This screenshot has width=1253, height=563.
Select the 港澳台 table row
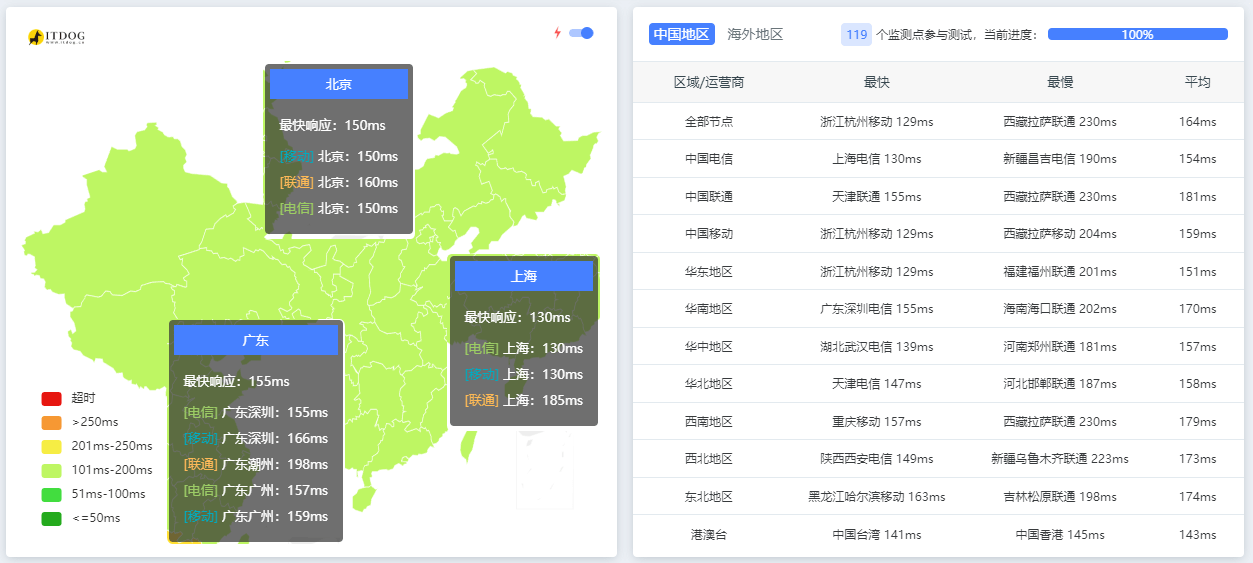tap(938, 535)
